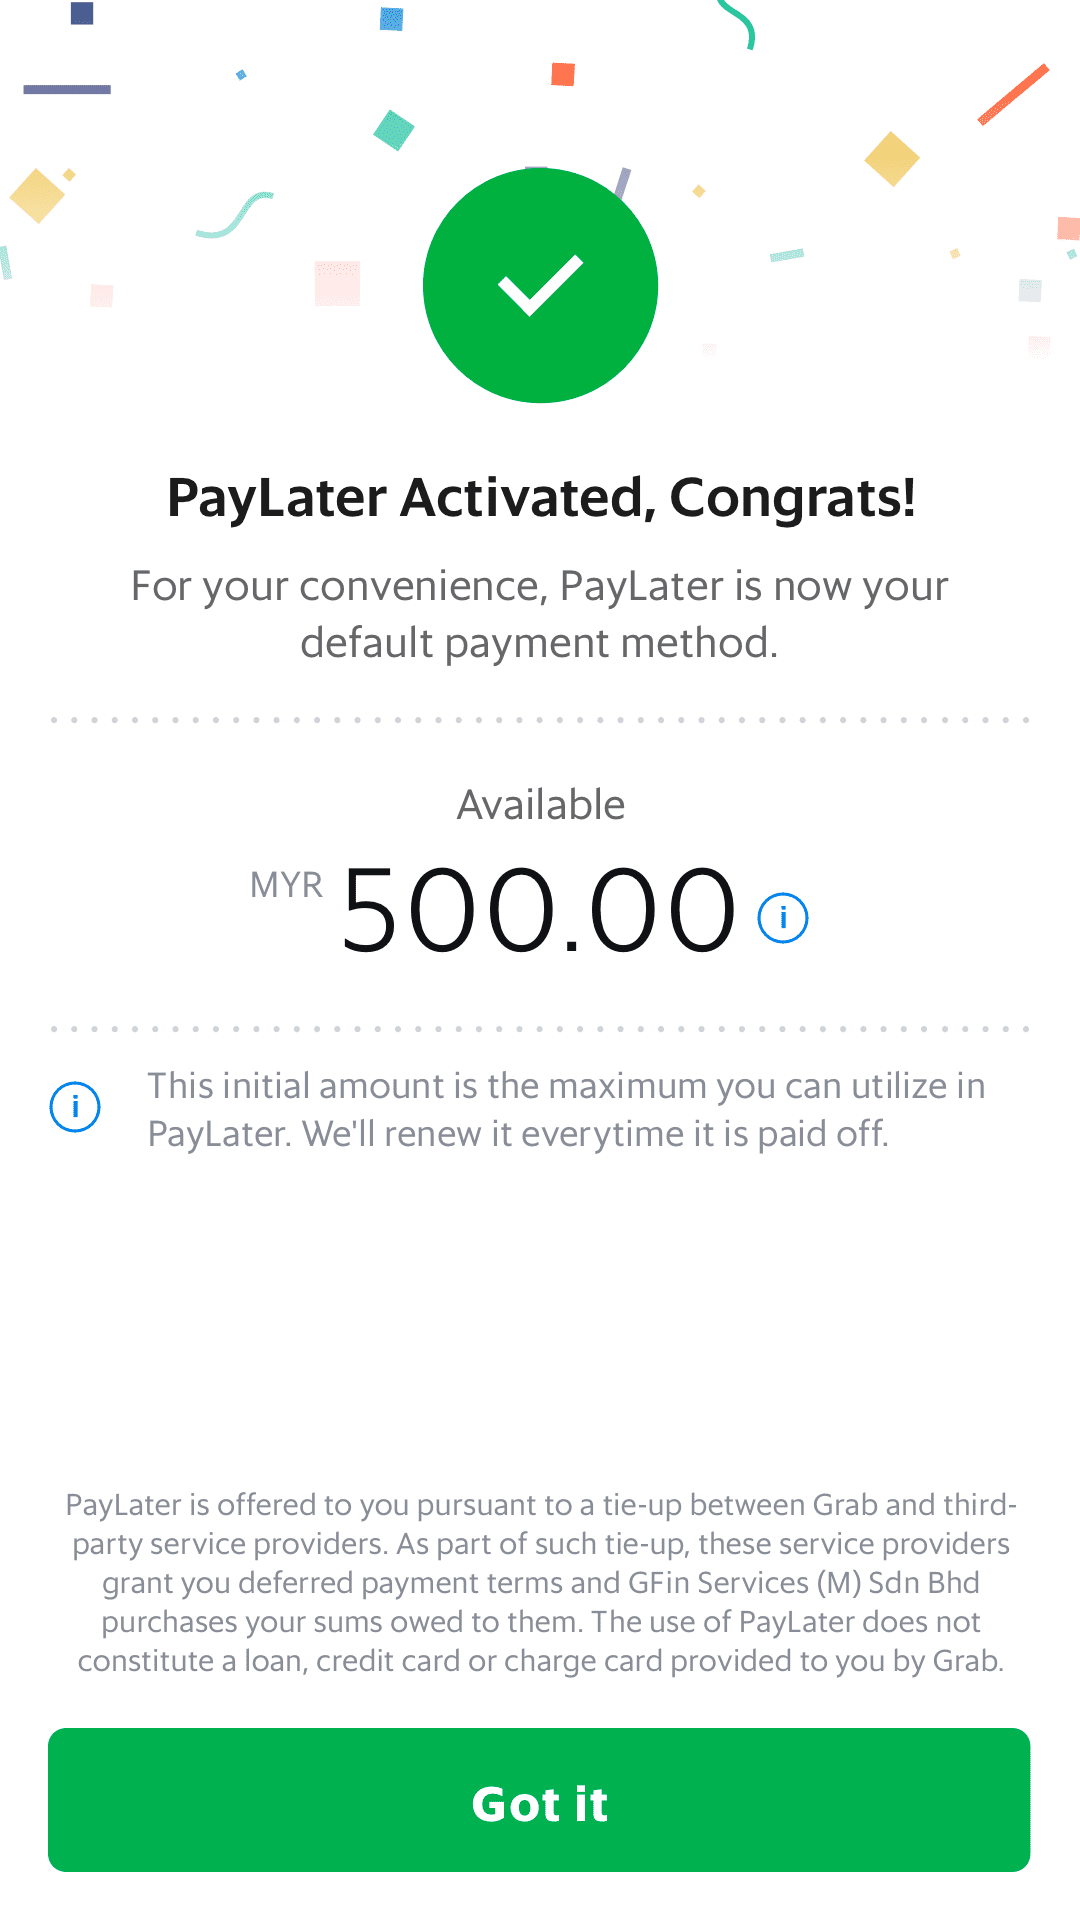Tap the upper dotted divider line
Viewport: 1080px width, 1920px height.
click(539, 718)
